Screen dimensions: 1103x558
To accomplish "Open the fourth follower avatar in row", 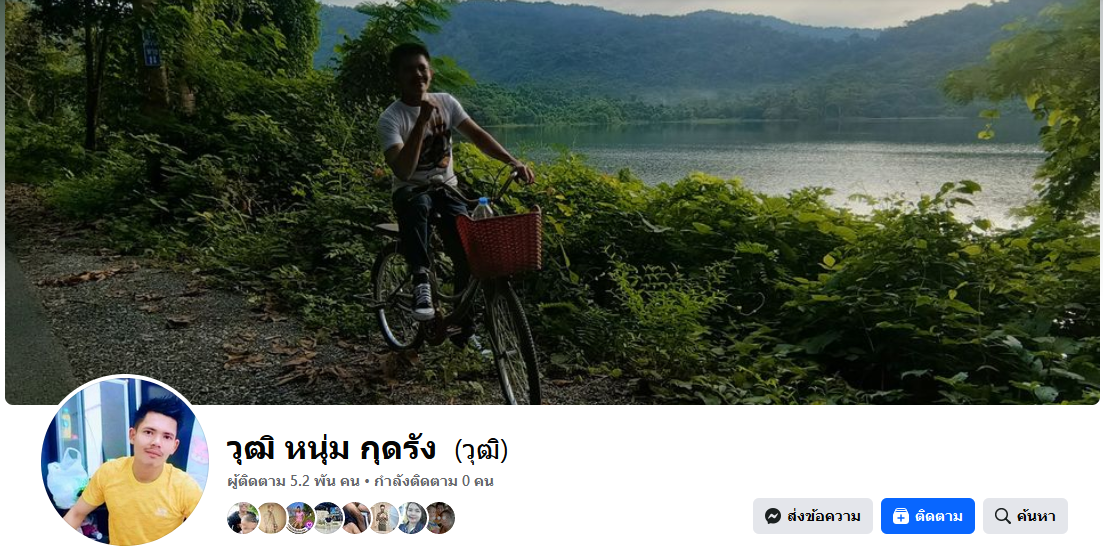I will 327,518.
